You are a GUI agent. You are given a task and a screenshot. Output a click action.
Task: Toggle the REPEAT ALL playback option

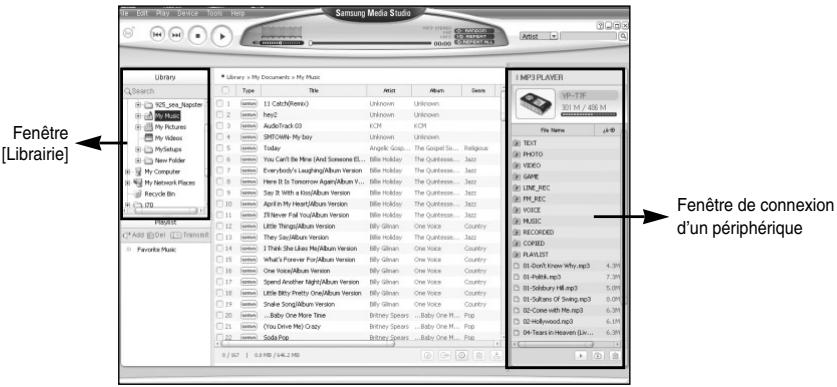[474, 42]
